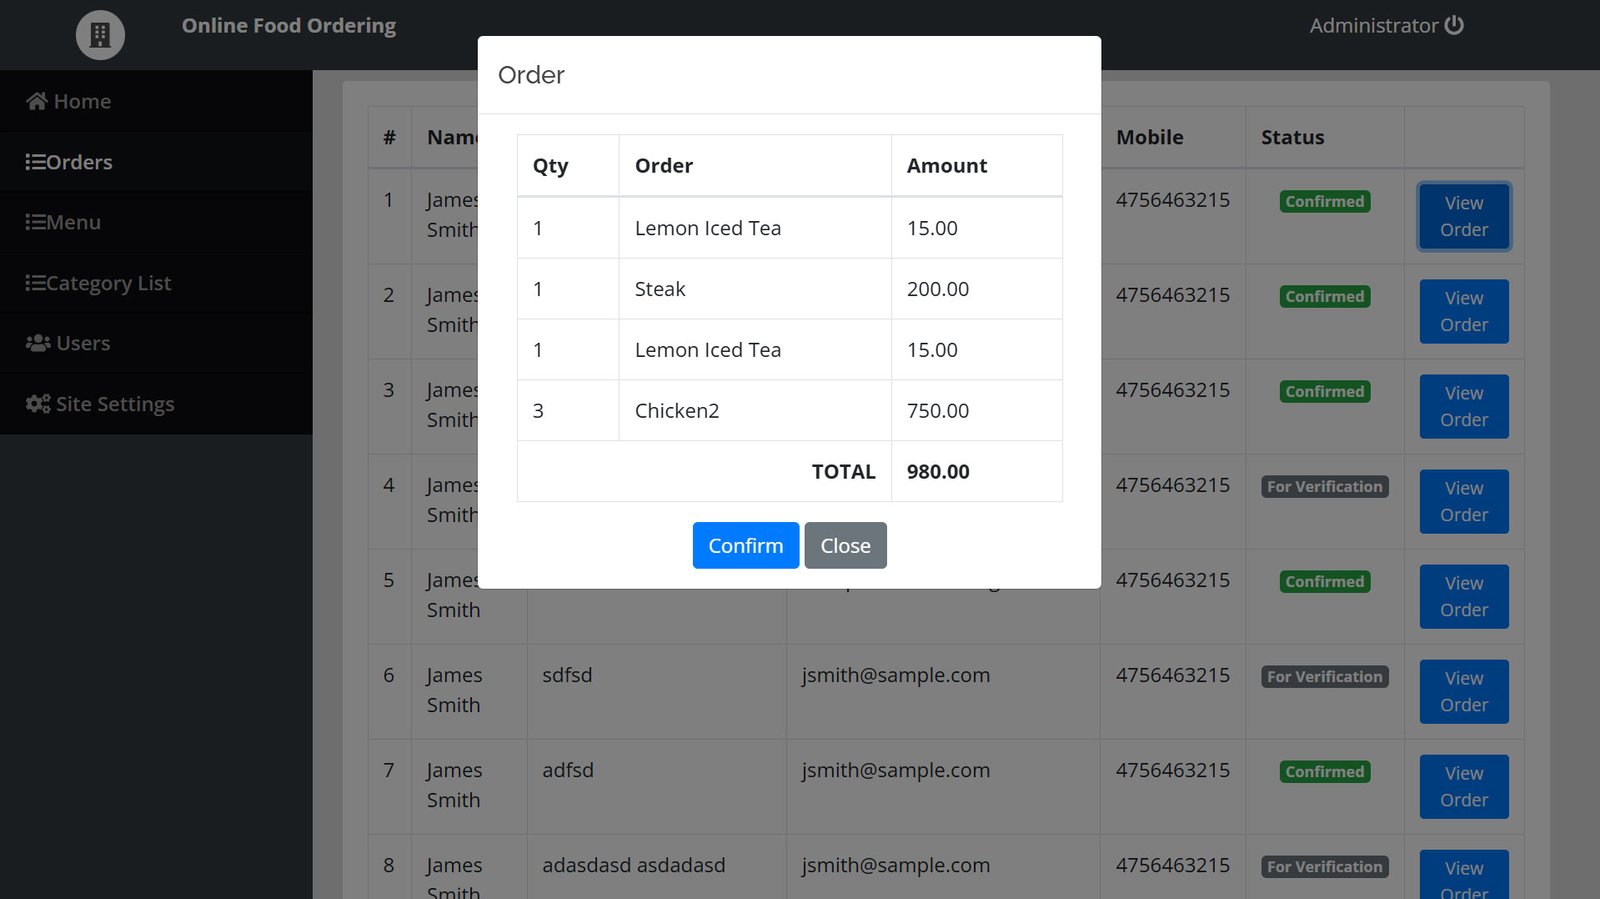Go to Category List in sidebar
1600x899 pixels.
click(108, 283)
